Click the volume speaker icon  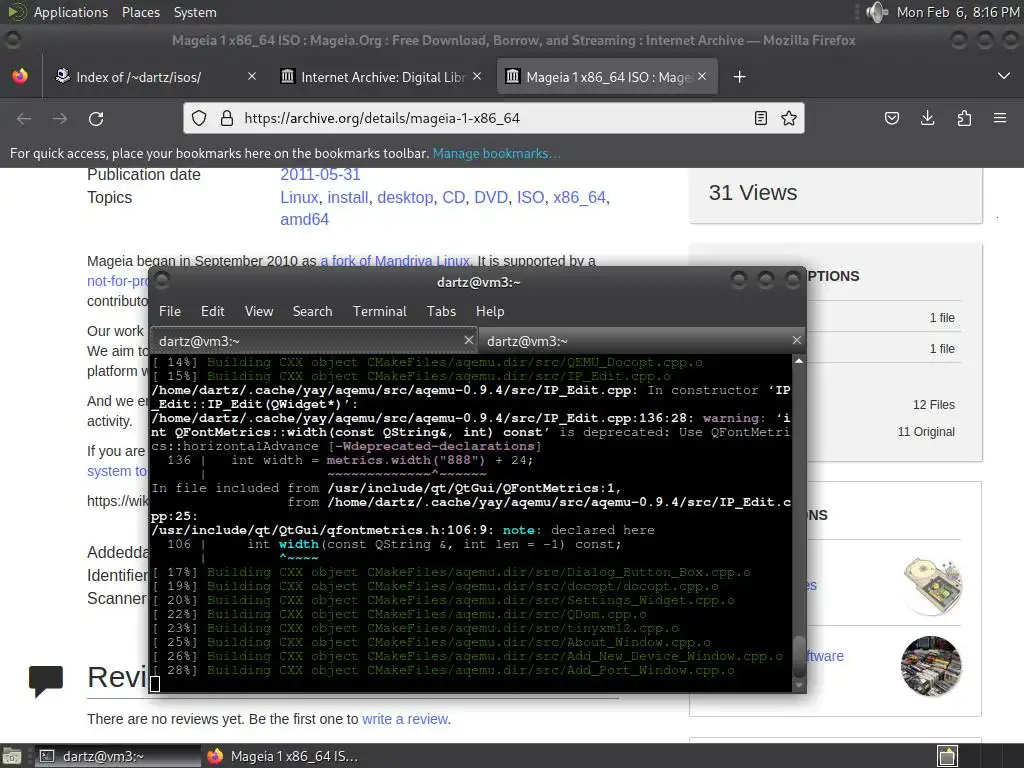pos(876,12)
